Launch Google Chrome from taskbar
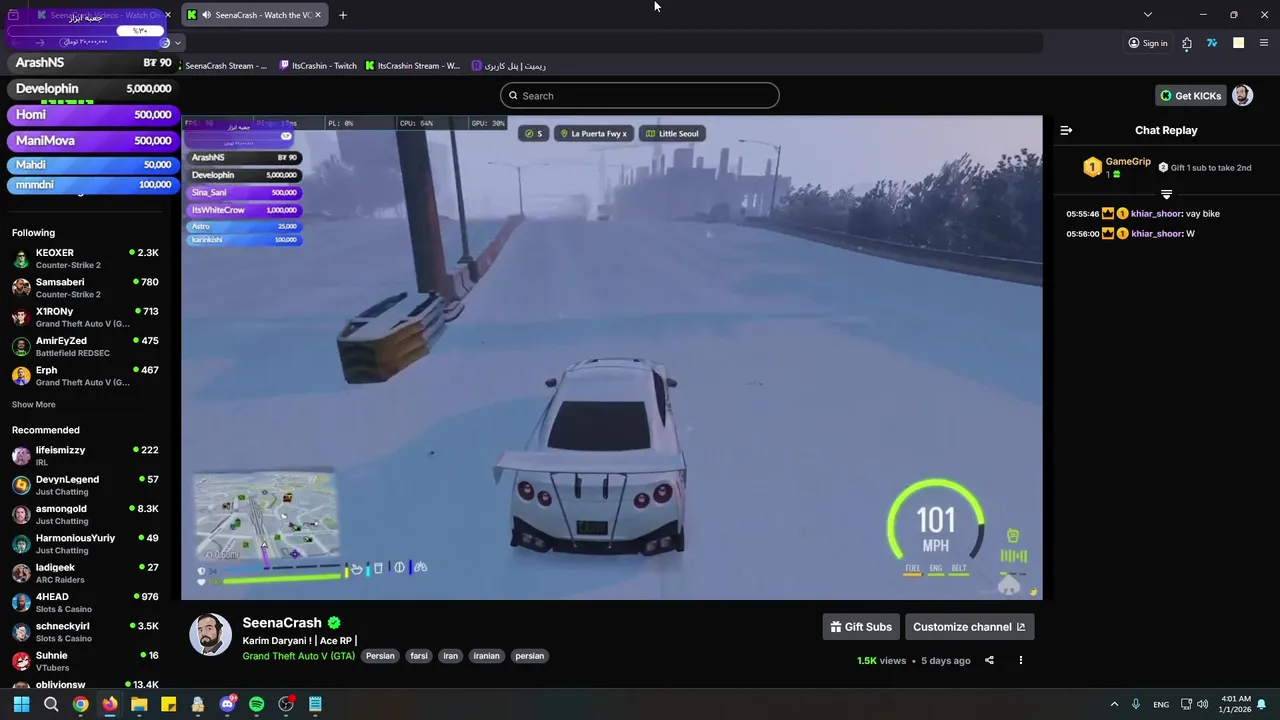1280x720 pixels. [x=80, y=704]
